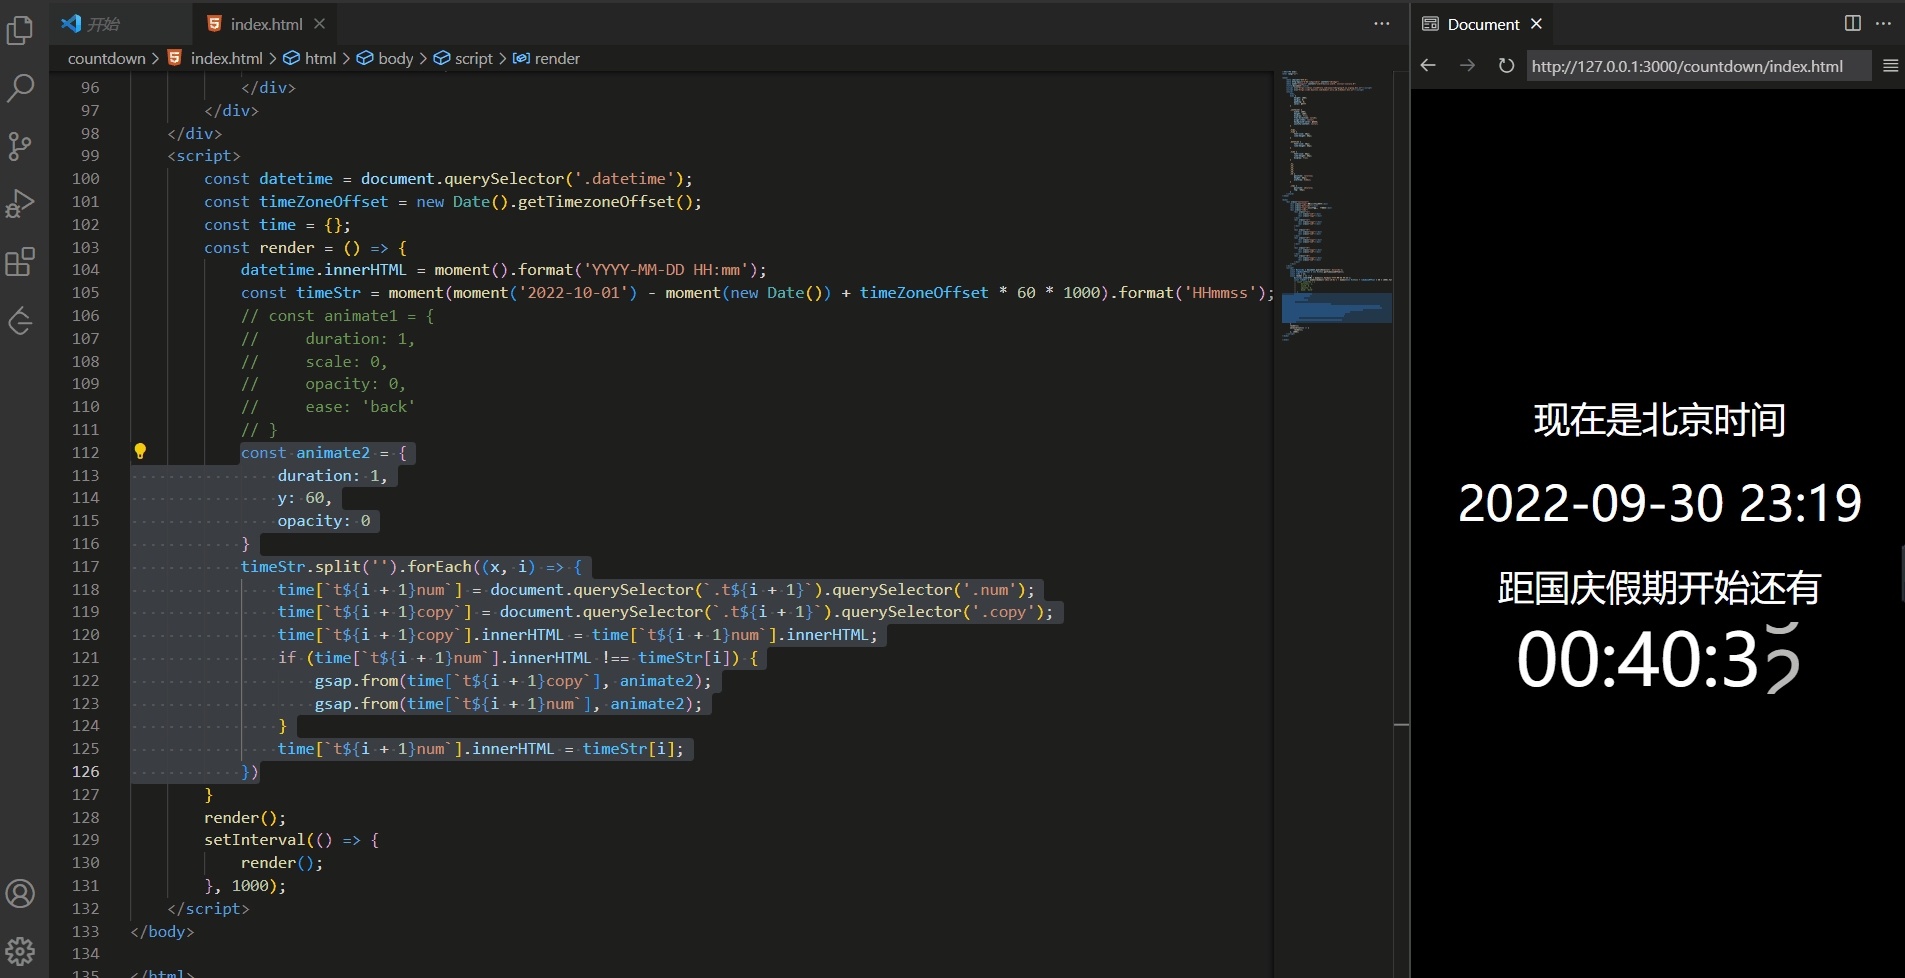
Task: Reload the preview browser page
Action: point(1506,66)
